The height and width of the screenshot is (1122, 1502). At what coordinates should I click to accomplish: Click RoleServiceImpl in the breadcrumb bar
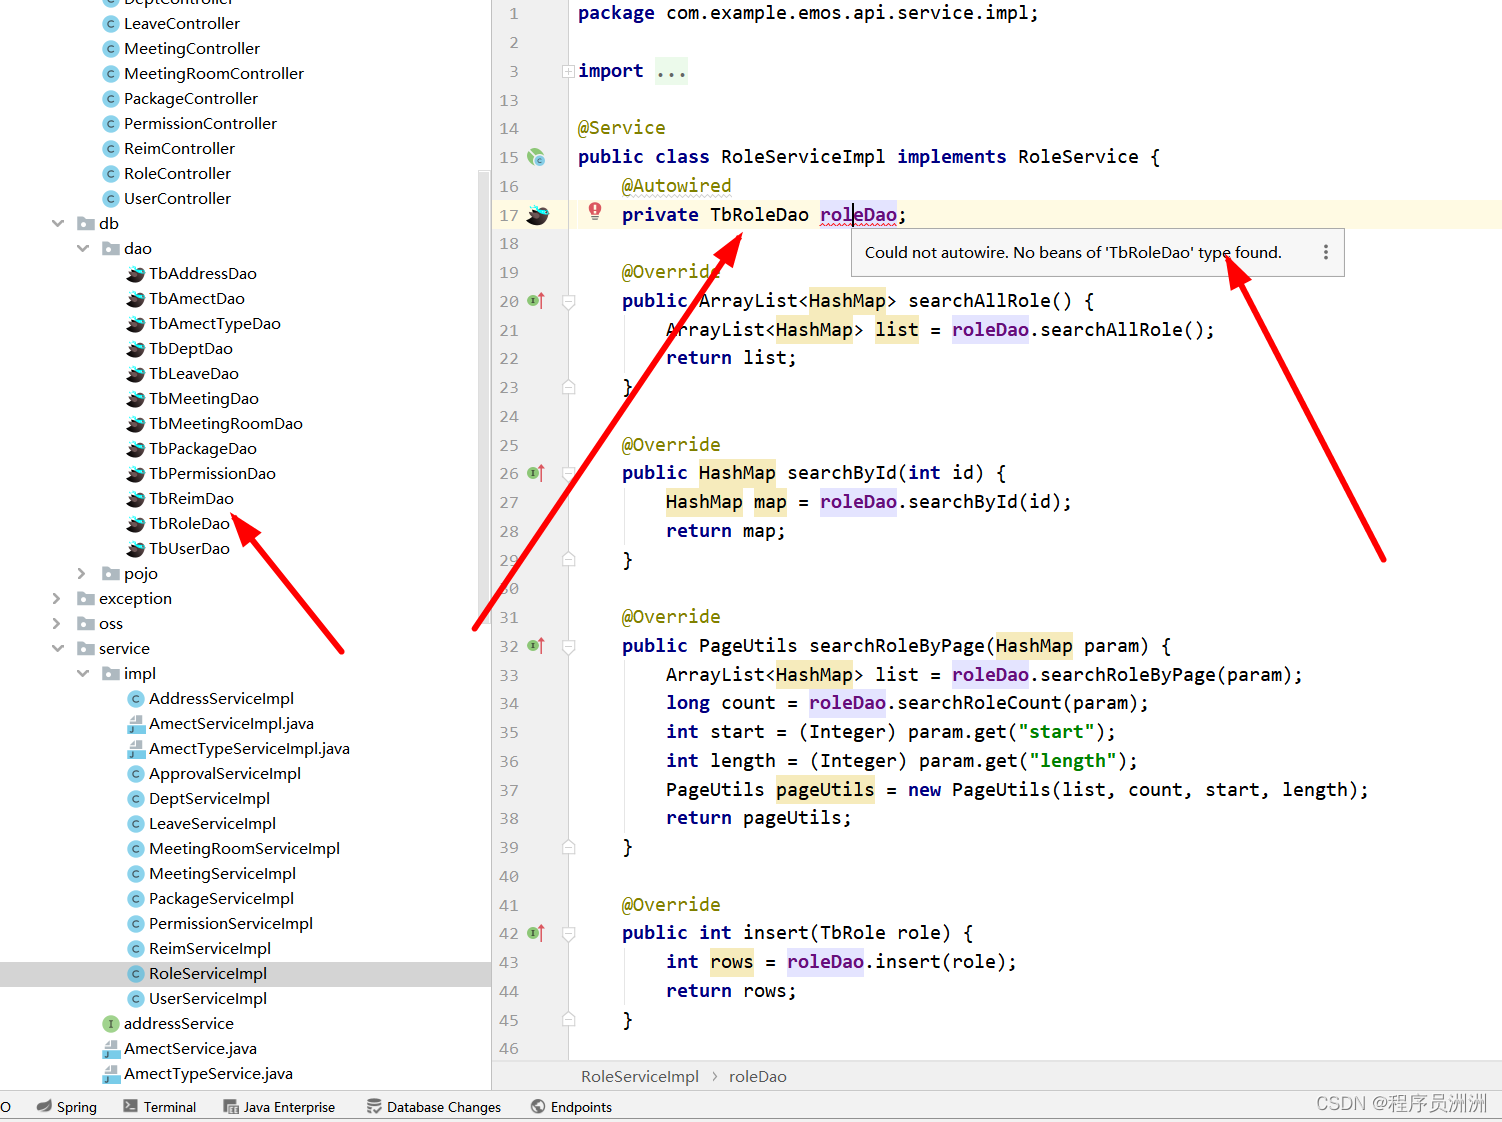(639, 1076)
